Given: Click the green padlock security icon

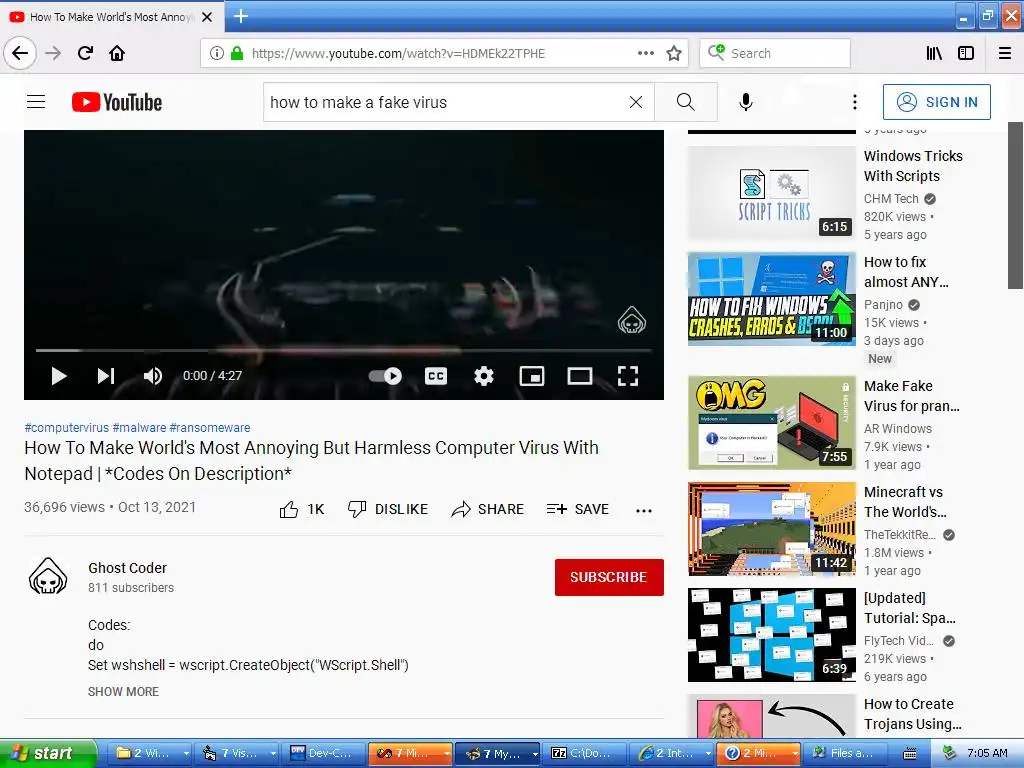Looking at the screenshot, I should (x=237, y=54).
